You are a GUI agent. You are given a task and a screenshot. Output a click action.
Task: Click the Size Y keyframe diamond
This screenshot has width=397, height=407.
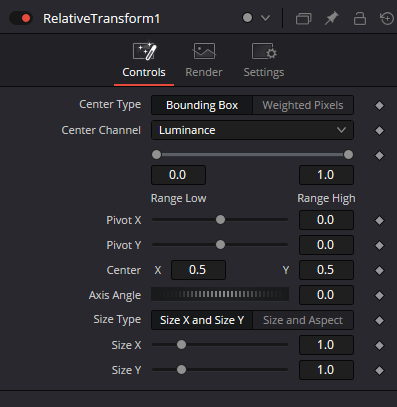click(379, 371)
